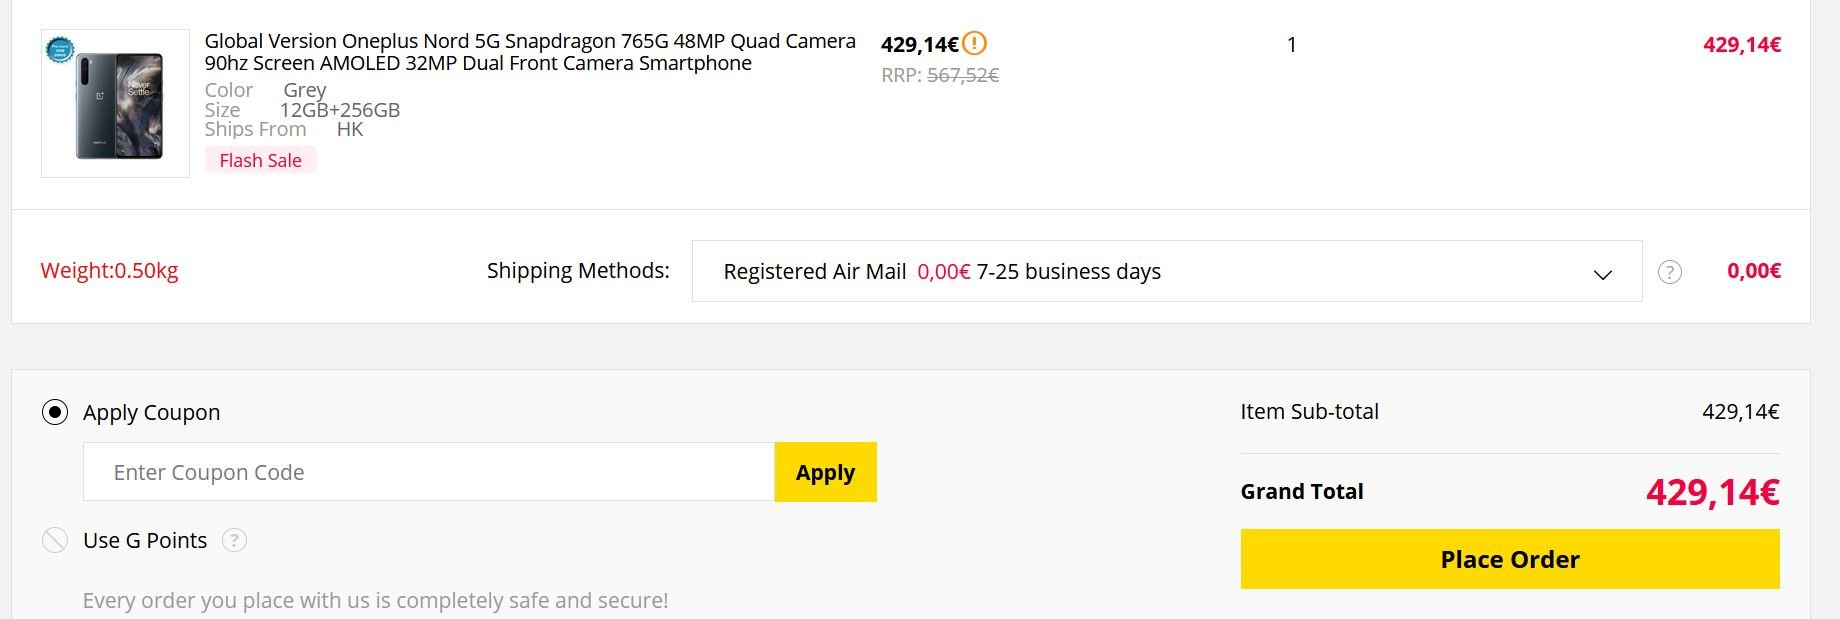
Task: Click the Registered Air Mail option text
Action: pyautogui.click(x=815, y=272)
